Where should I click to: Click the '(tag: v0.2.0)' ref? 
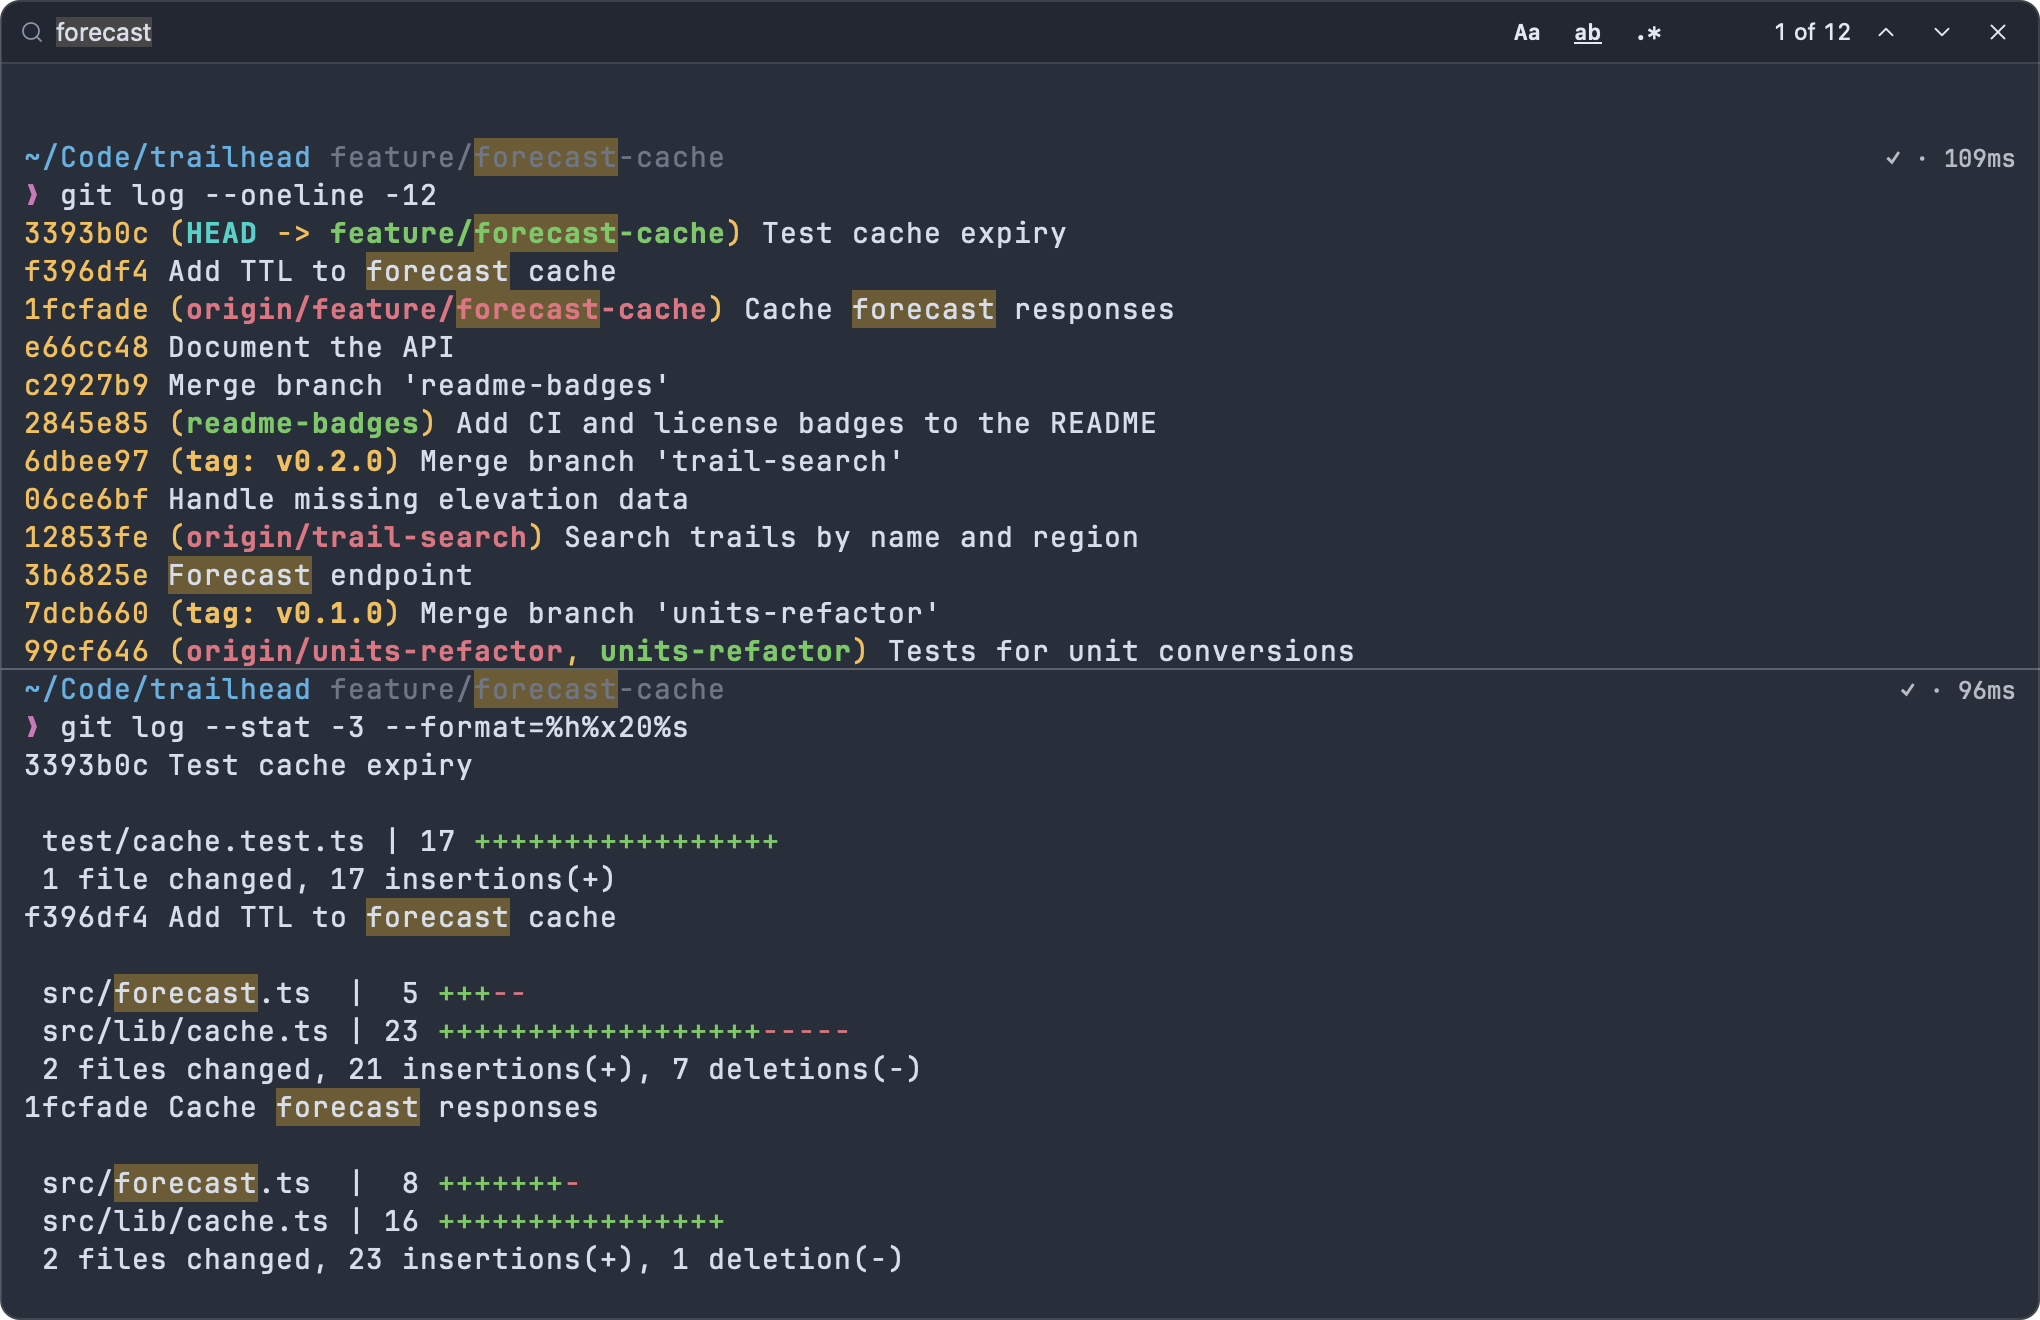(x=284, y=461)
